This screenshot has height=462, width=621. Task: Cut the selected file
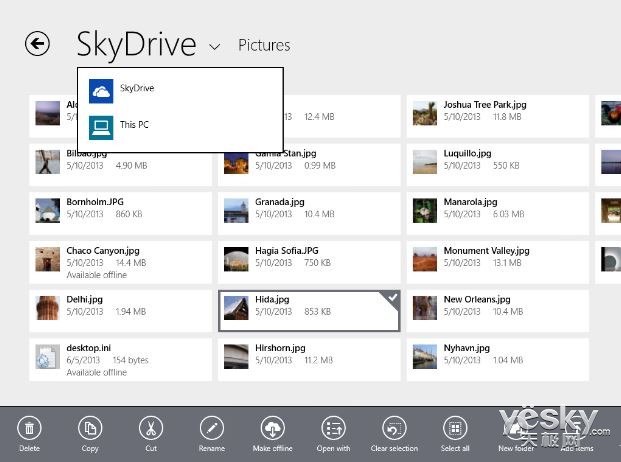point(151,433)
